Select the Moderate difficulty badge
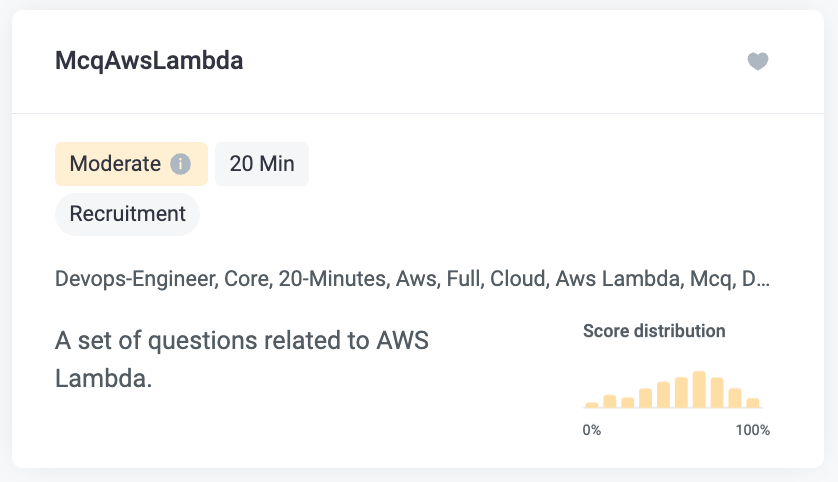 [131, 164]
